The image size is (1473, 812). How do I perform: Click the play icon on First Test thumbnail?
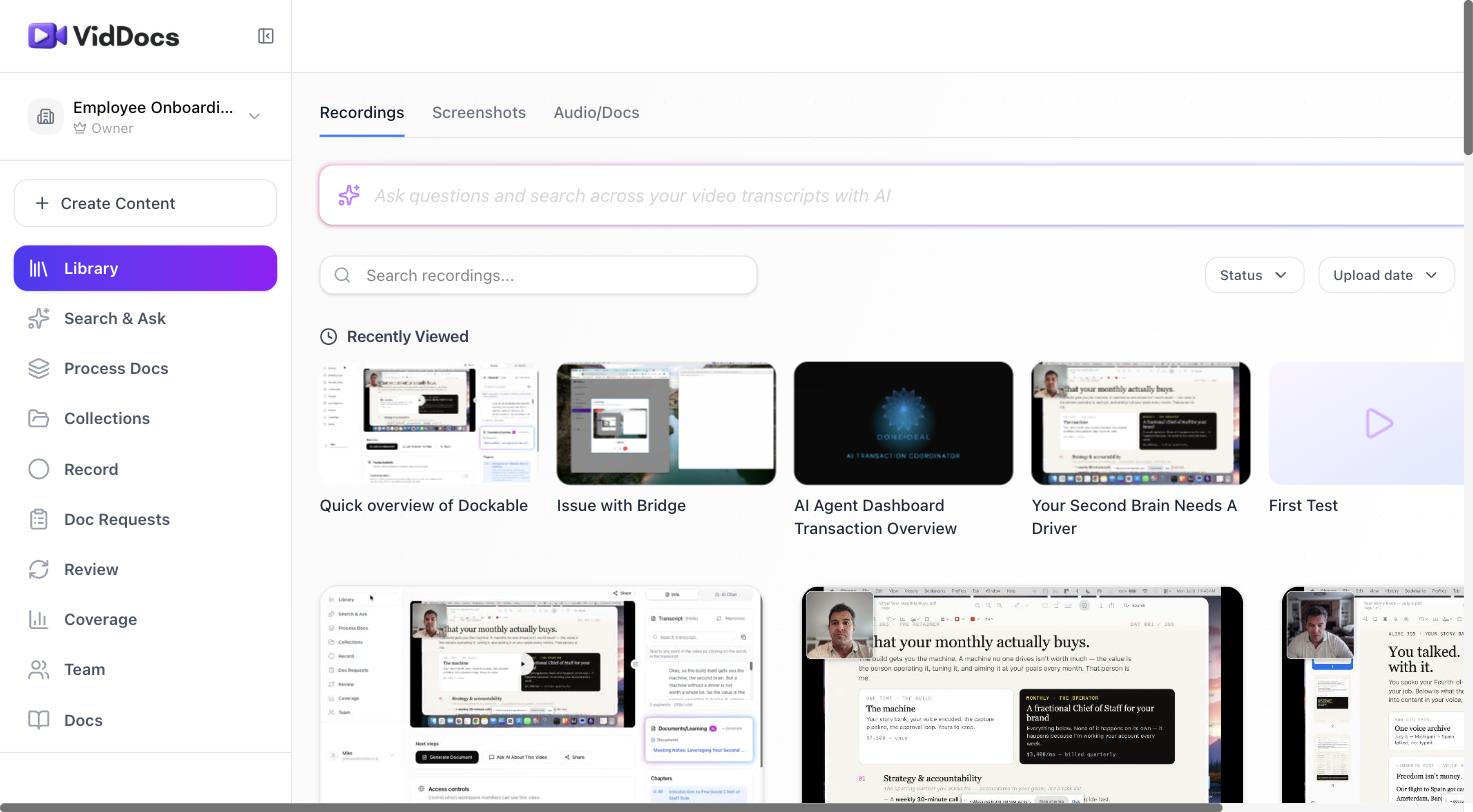pyautogui.click(x=1379, y=423)
